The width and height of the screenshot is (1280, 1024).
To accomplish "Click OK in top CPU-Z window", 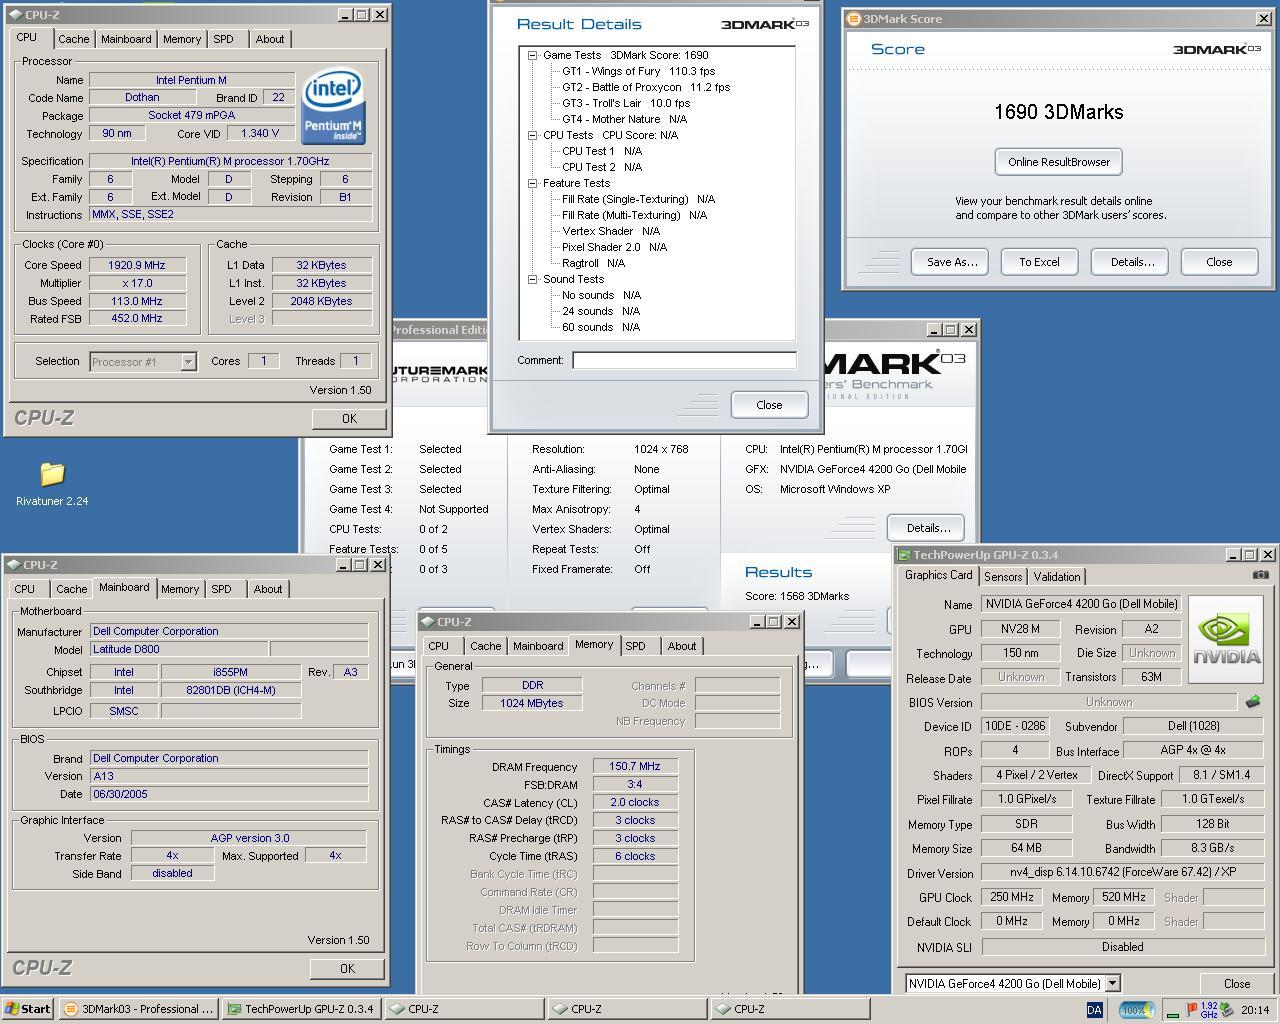I will coord(349,418).
